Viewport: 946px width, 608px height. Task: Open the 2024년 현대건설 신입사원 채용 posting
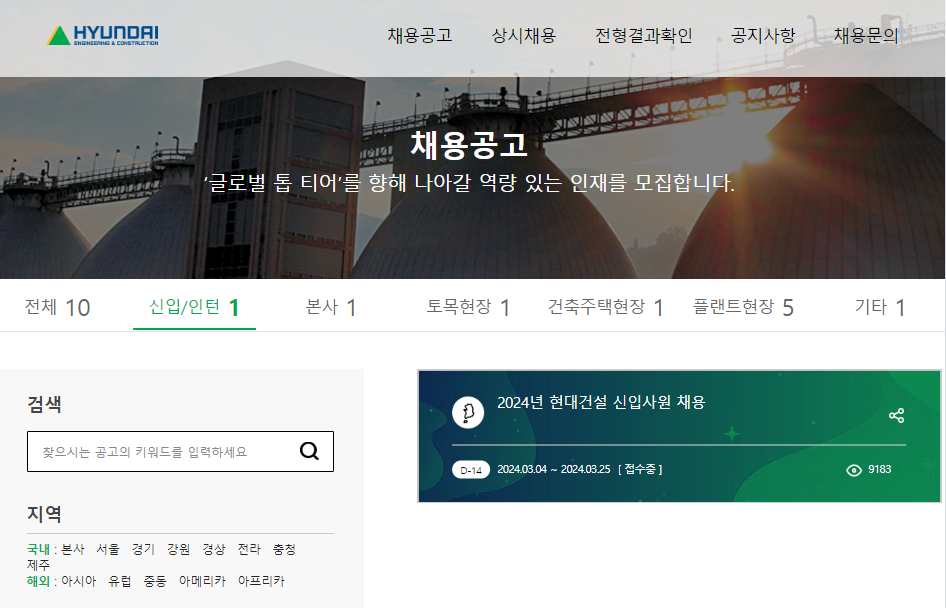(x=601, y=402)
